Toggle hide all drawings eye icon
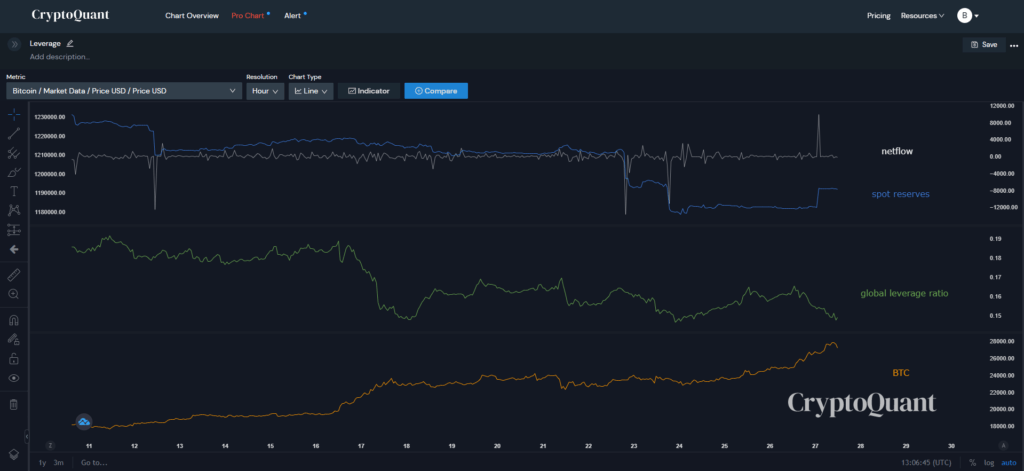1024x471 pixels. [14, 379]
